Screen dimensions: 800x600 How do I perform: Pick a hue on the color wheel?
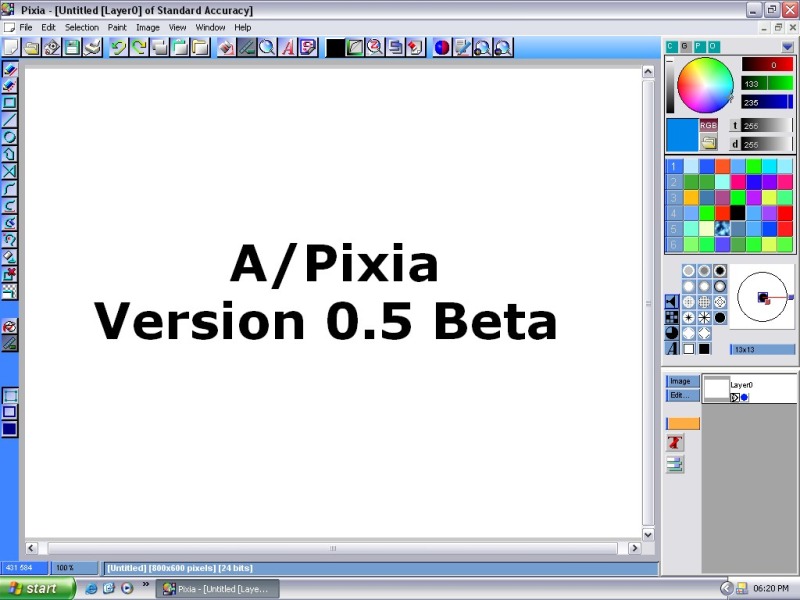(705, 85)
